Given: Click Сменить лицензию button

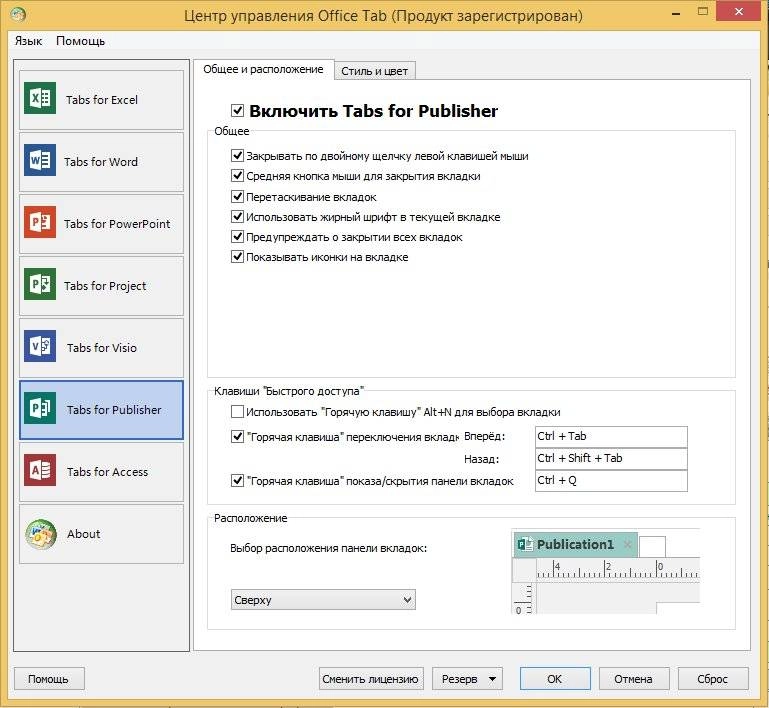Looking at the screenshot, I should coord(371,679).
